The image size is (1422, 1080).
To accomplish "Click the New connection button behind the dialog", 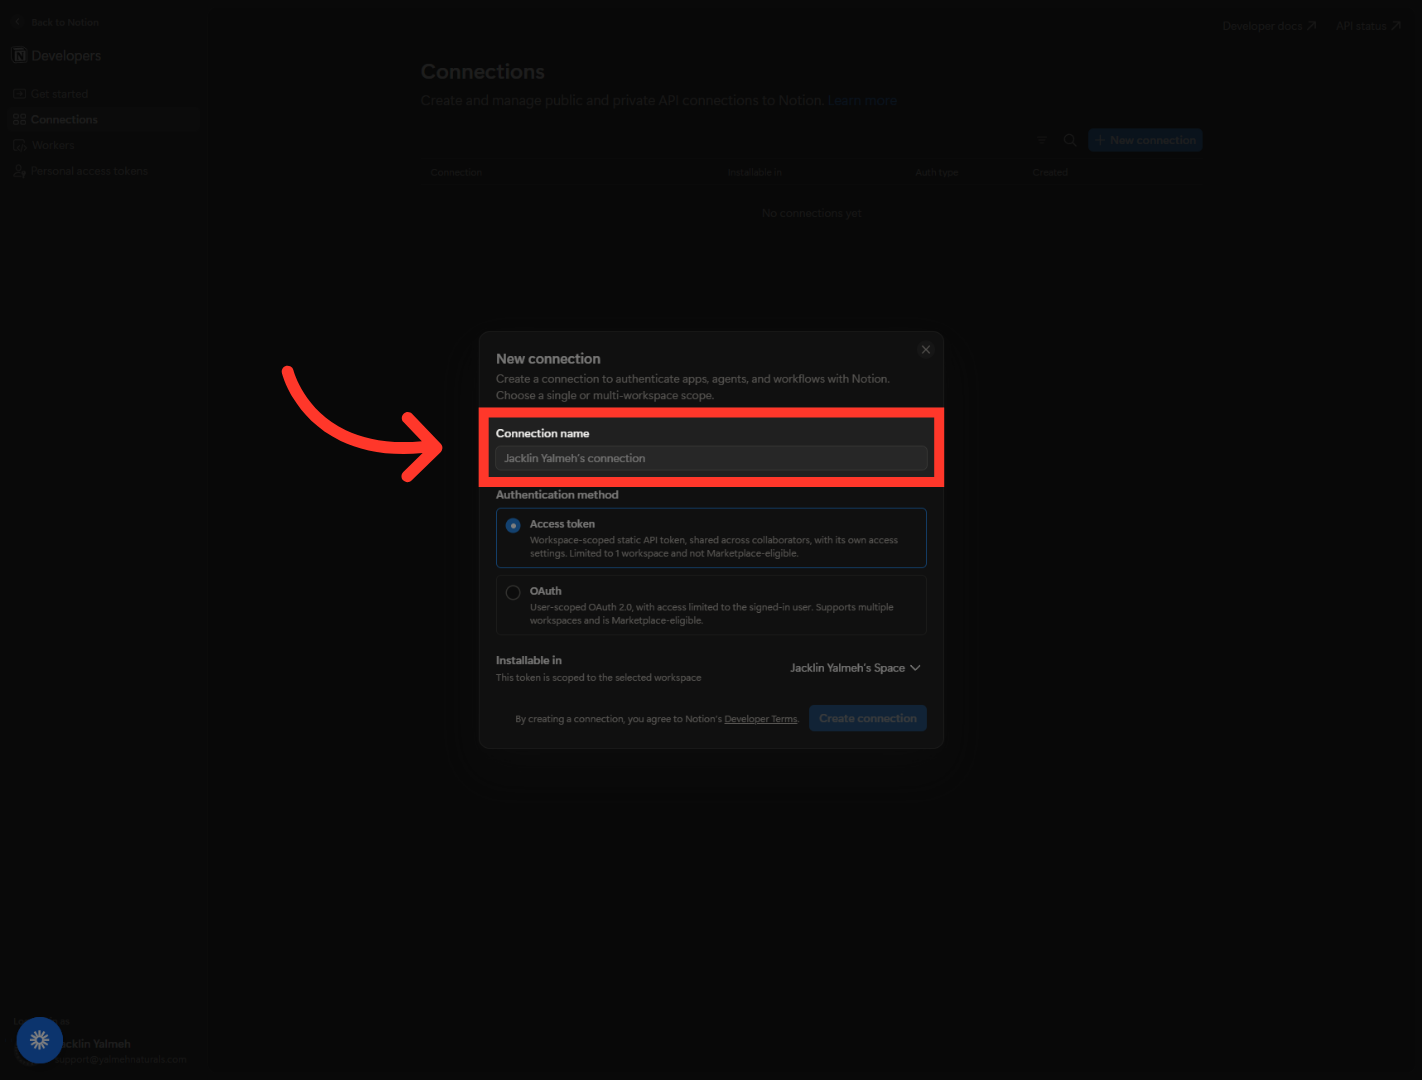I will pos(1145,140).
